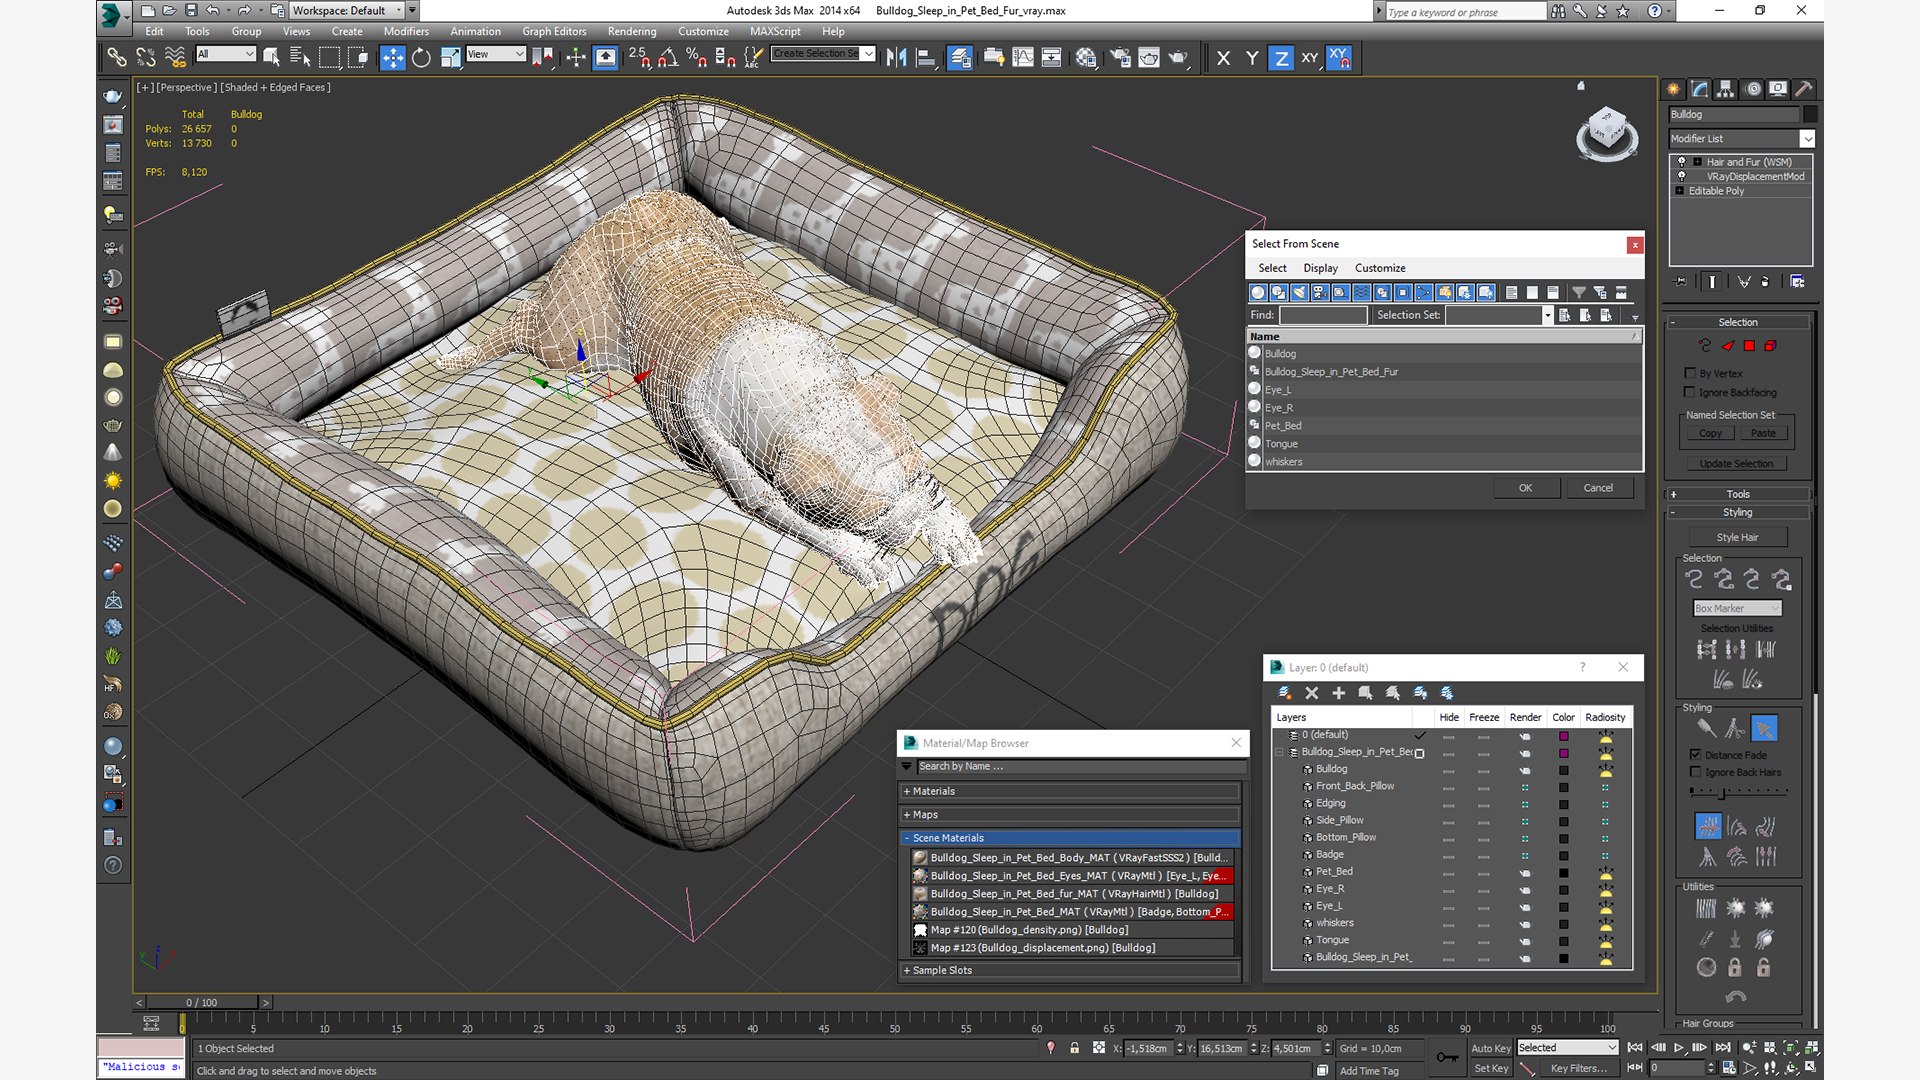Toggle Hide for Bulldog layer row
This screenshot has height=1080, width=1920.
click(1448, 770)
